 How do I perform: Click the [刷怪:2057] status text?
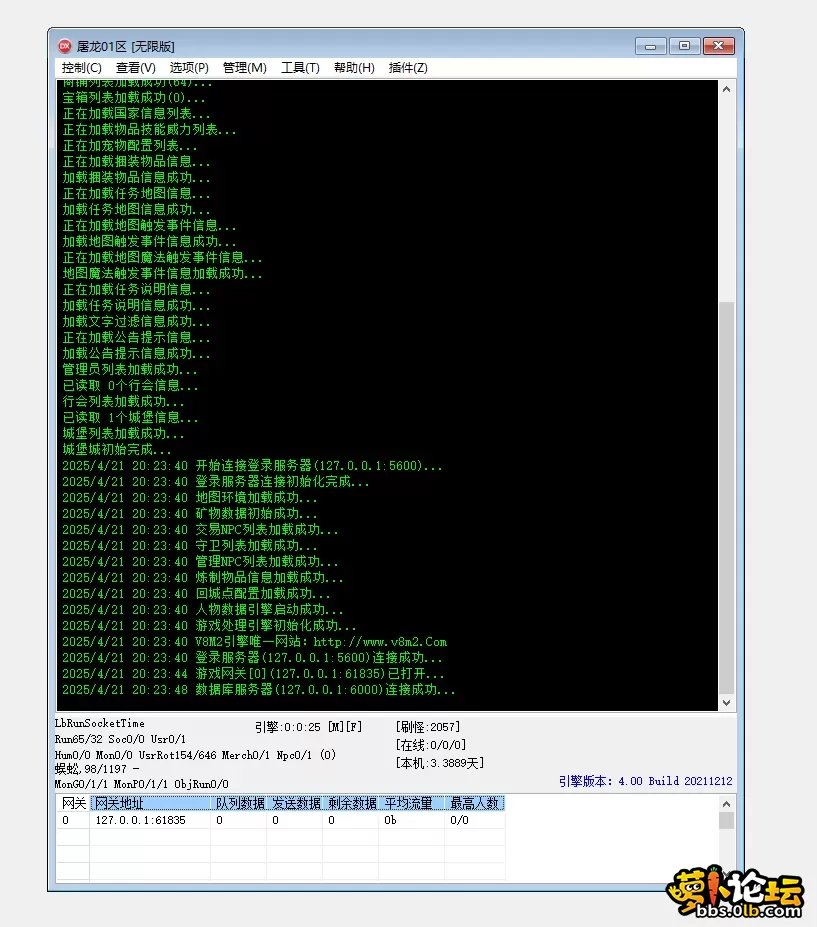(x=428, y=727)
